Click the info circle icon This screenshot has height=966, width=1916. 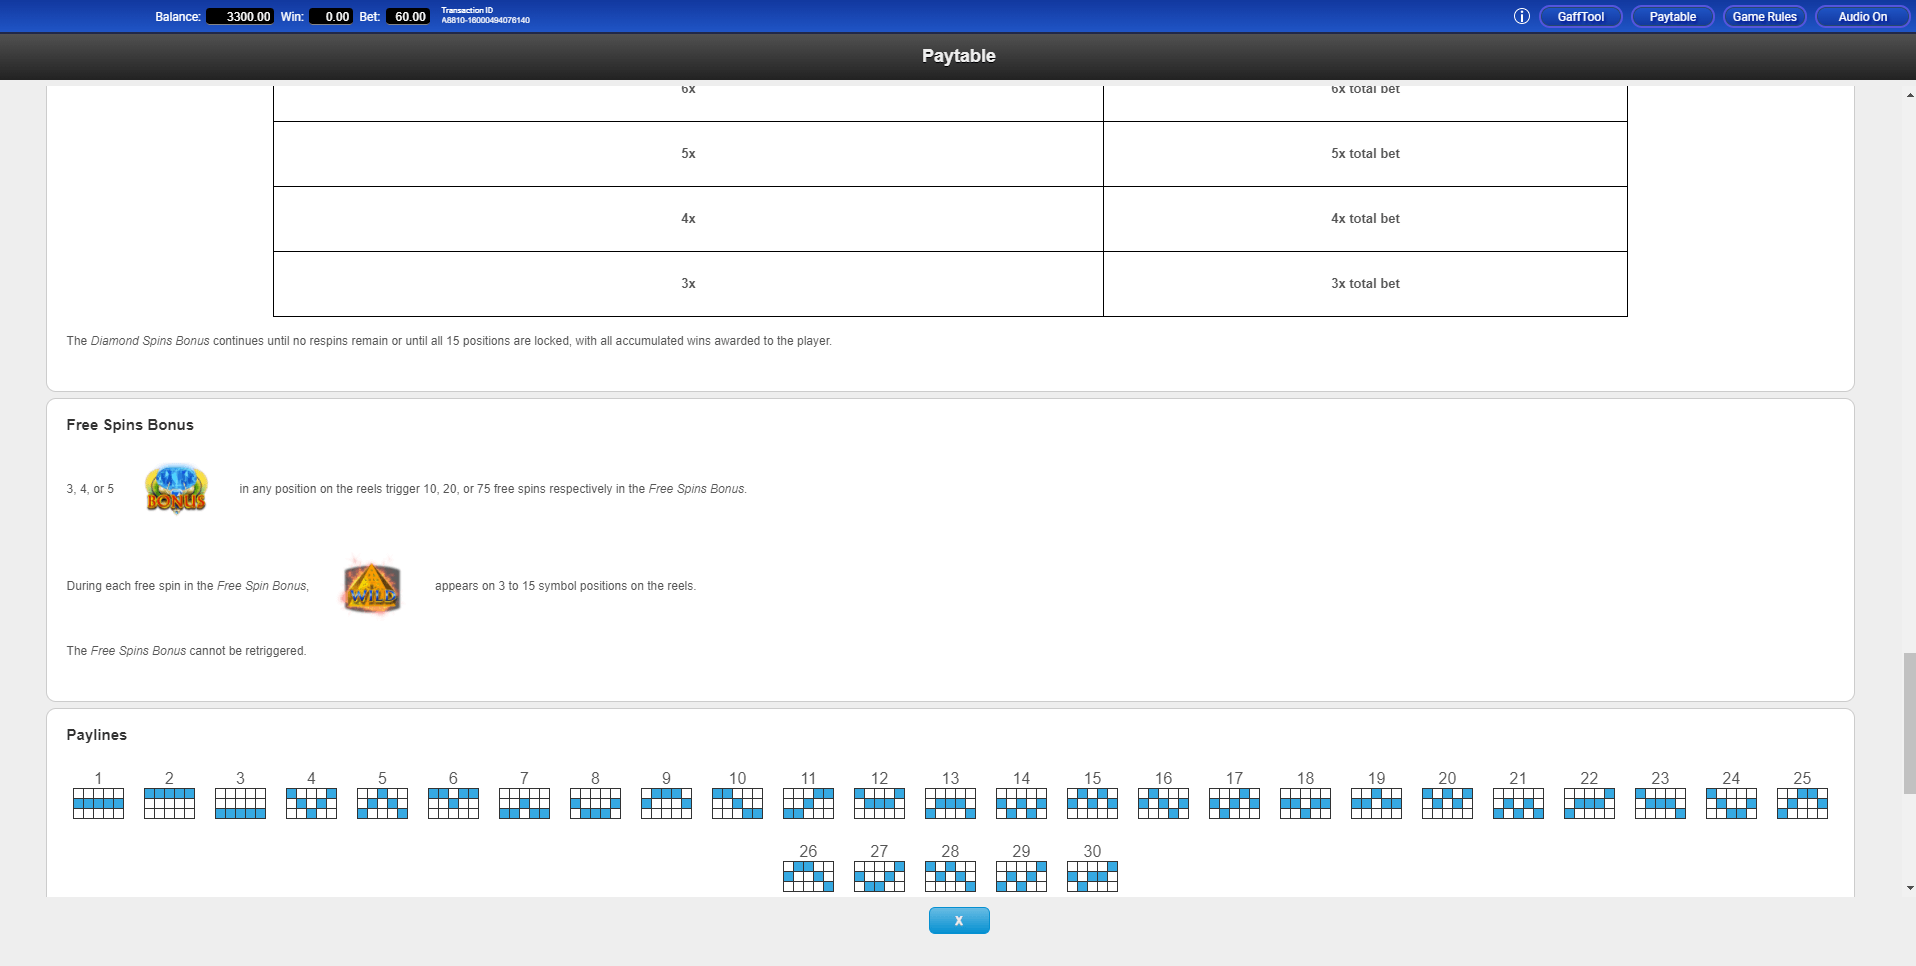click(x=1521, y=16)
